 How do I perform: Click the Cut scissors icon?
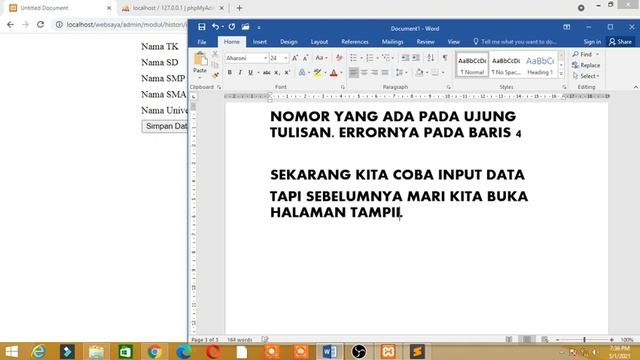215,54
